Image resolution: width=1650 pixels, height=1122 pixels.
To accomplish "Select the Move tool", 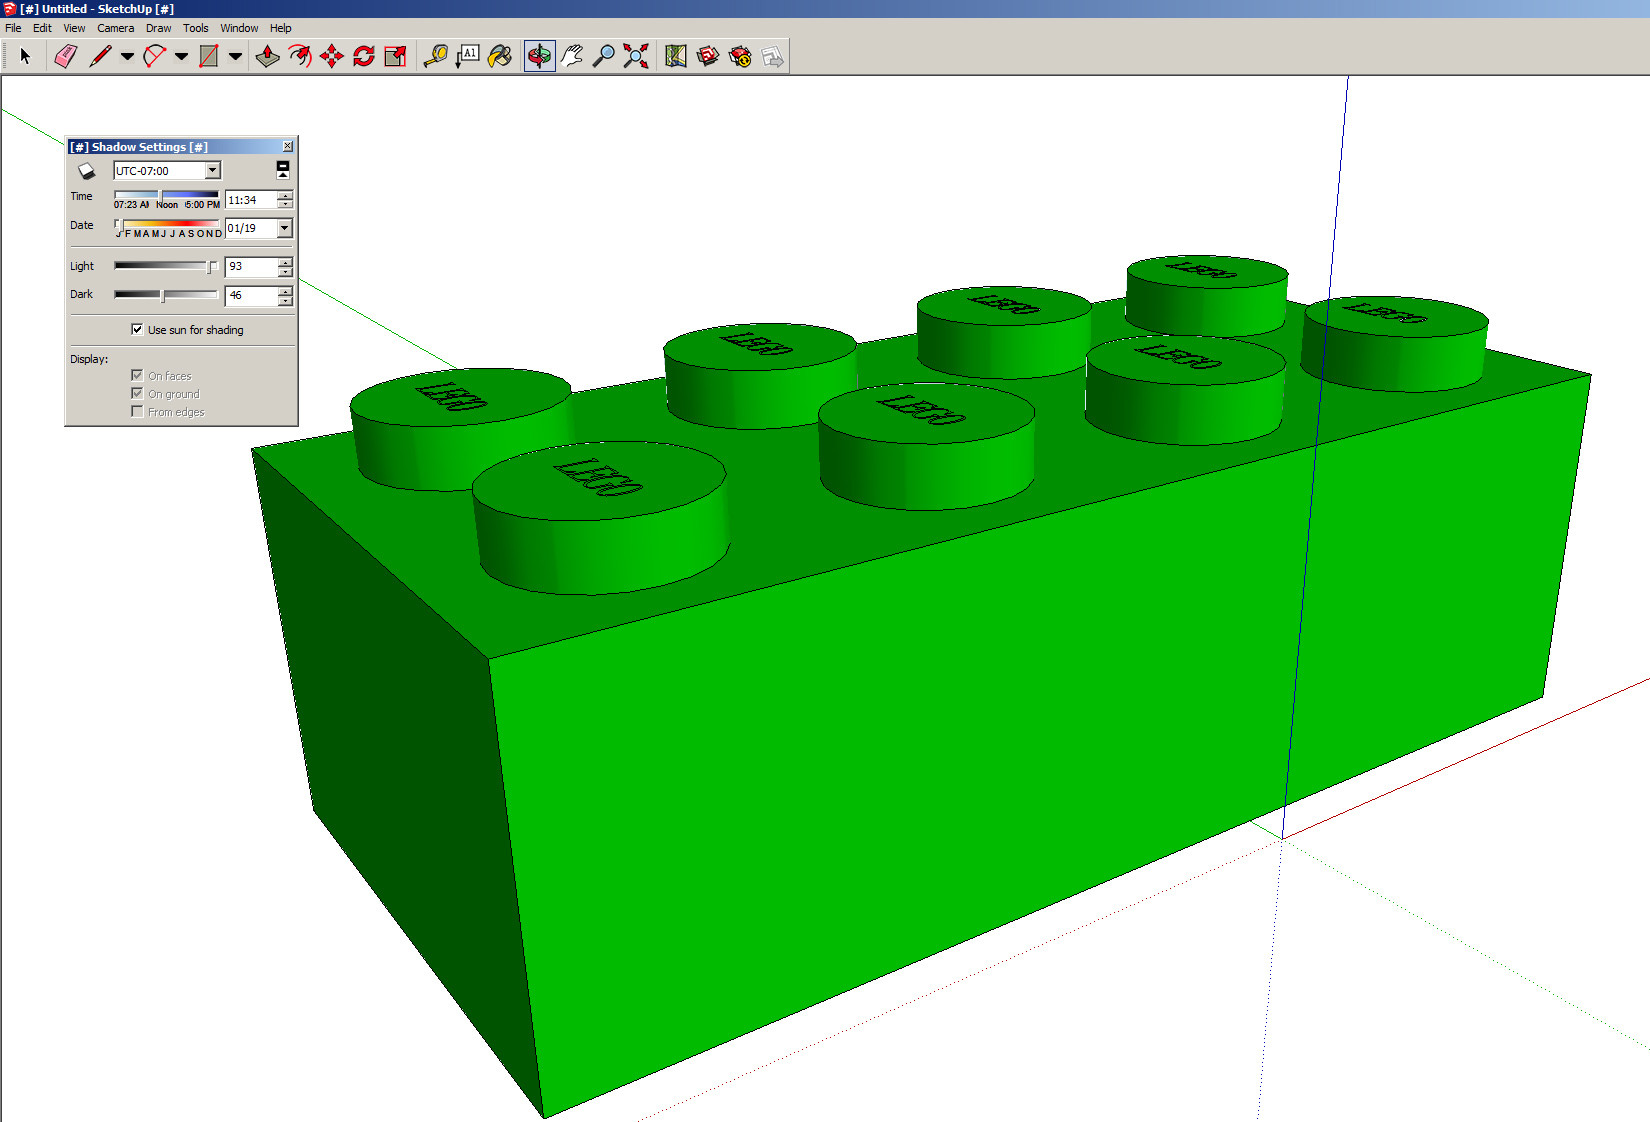I will tap(331, 56).
